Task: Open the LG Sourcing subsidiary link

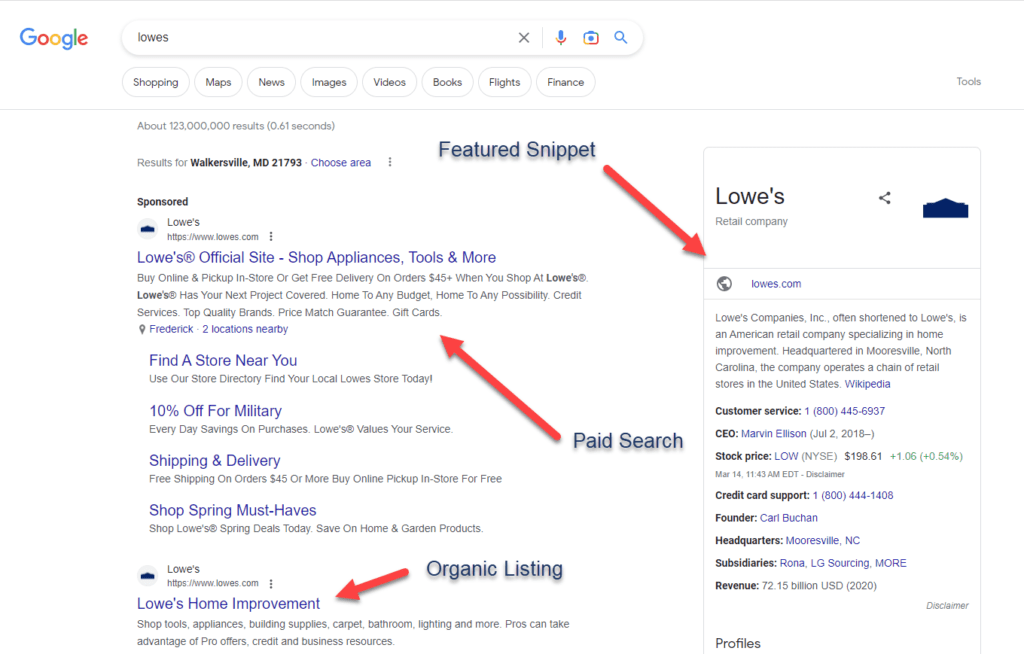Action: click(x=840, y=563)
